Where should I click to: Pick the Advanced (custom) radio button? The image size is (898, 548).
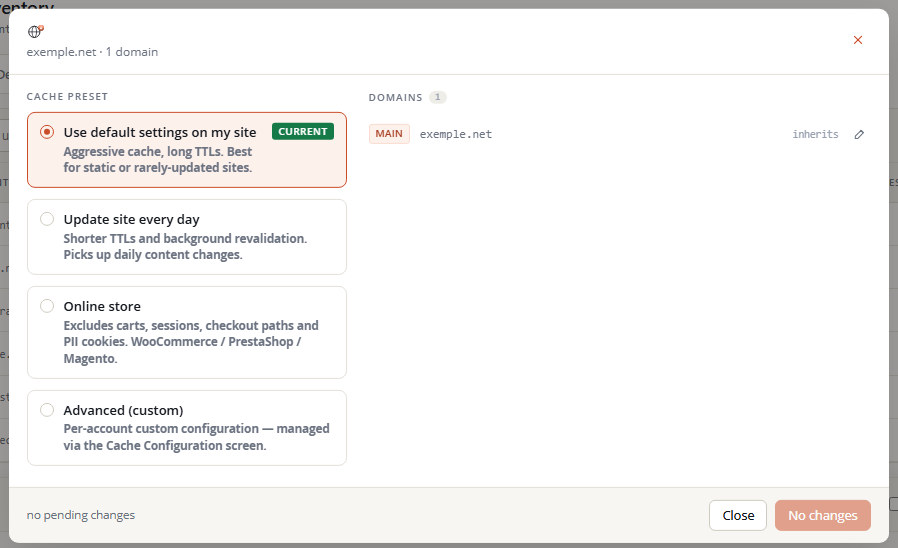coord(47,410)
